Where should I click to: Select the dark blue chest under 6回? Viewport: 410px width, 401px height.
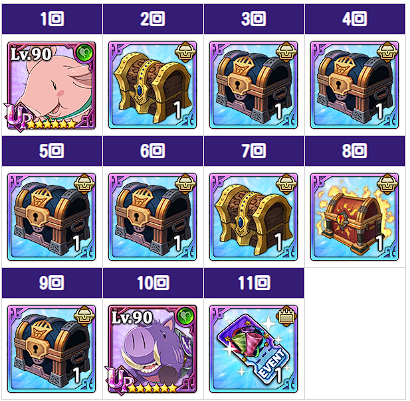152,217
